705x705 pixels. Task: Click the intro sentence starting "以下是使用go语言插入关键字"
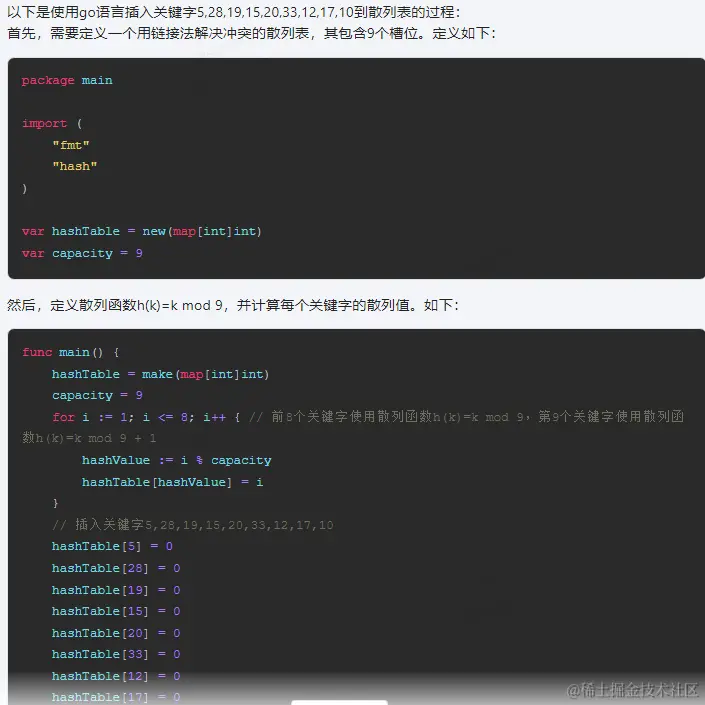click(234, 12)
